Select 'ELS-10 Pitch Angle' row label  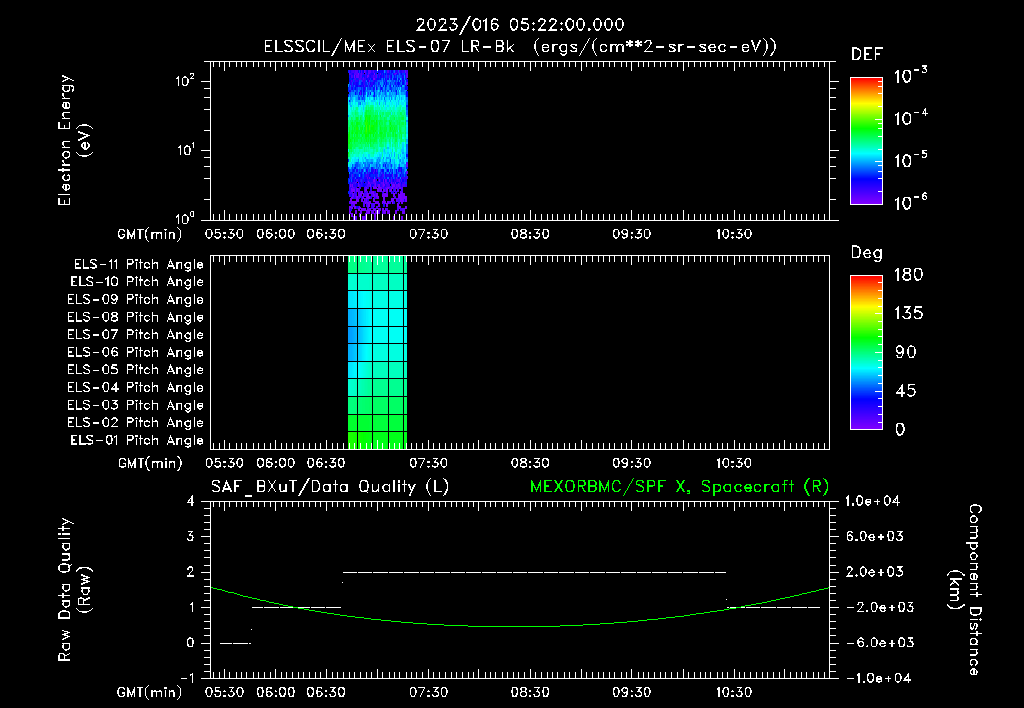point(136,282)
